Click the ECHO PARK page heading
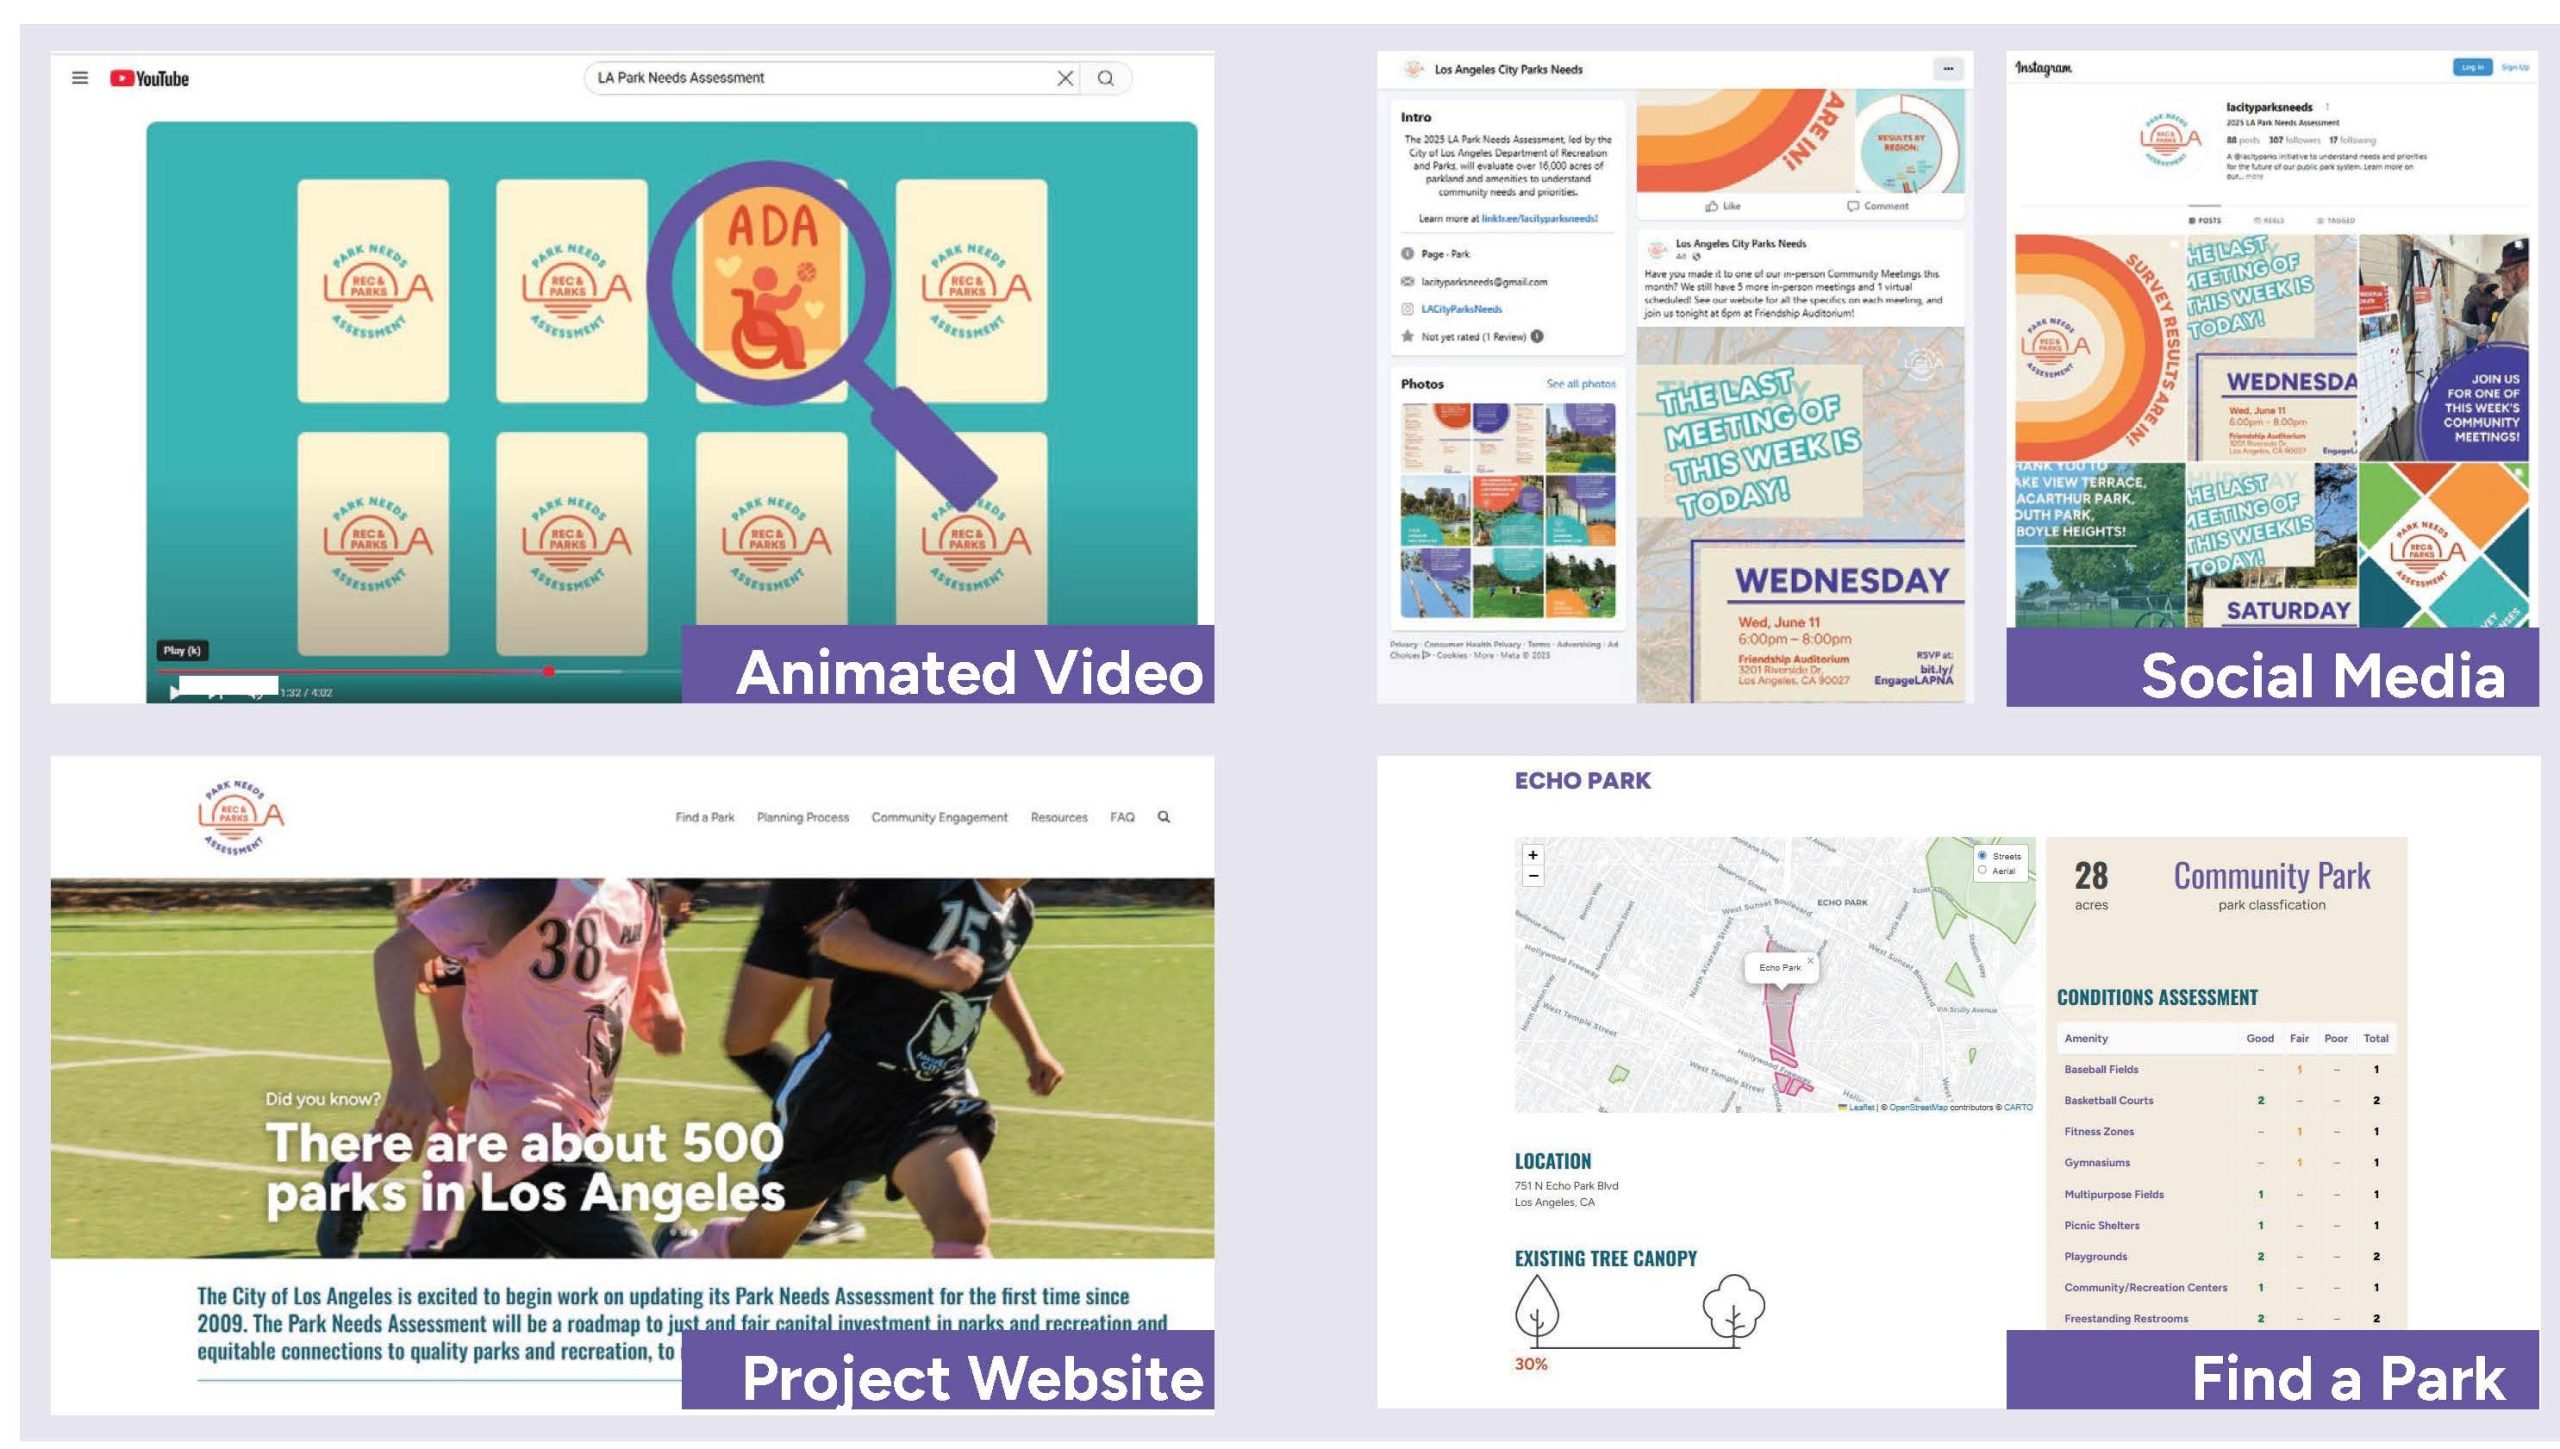 [x=1582, y=781]
